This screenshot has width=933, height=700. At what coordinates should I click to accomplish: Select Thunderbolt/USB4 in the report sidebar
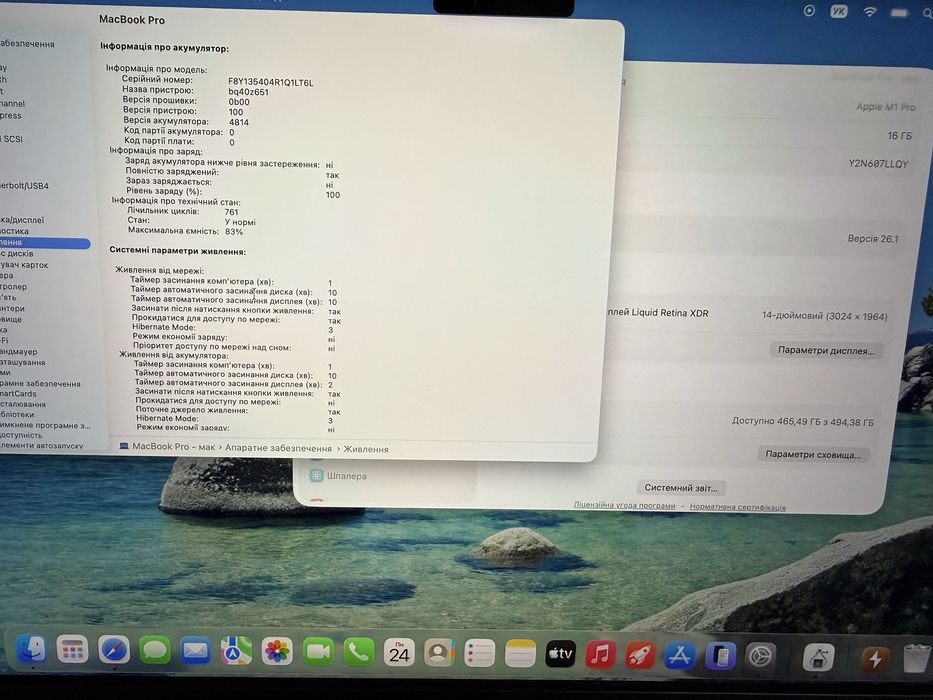point(24,186)
